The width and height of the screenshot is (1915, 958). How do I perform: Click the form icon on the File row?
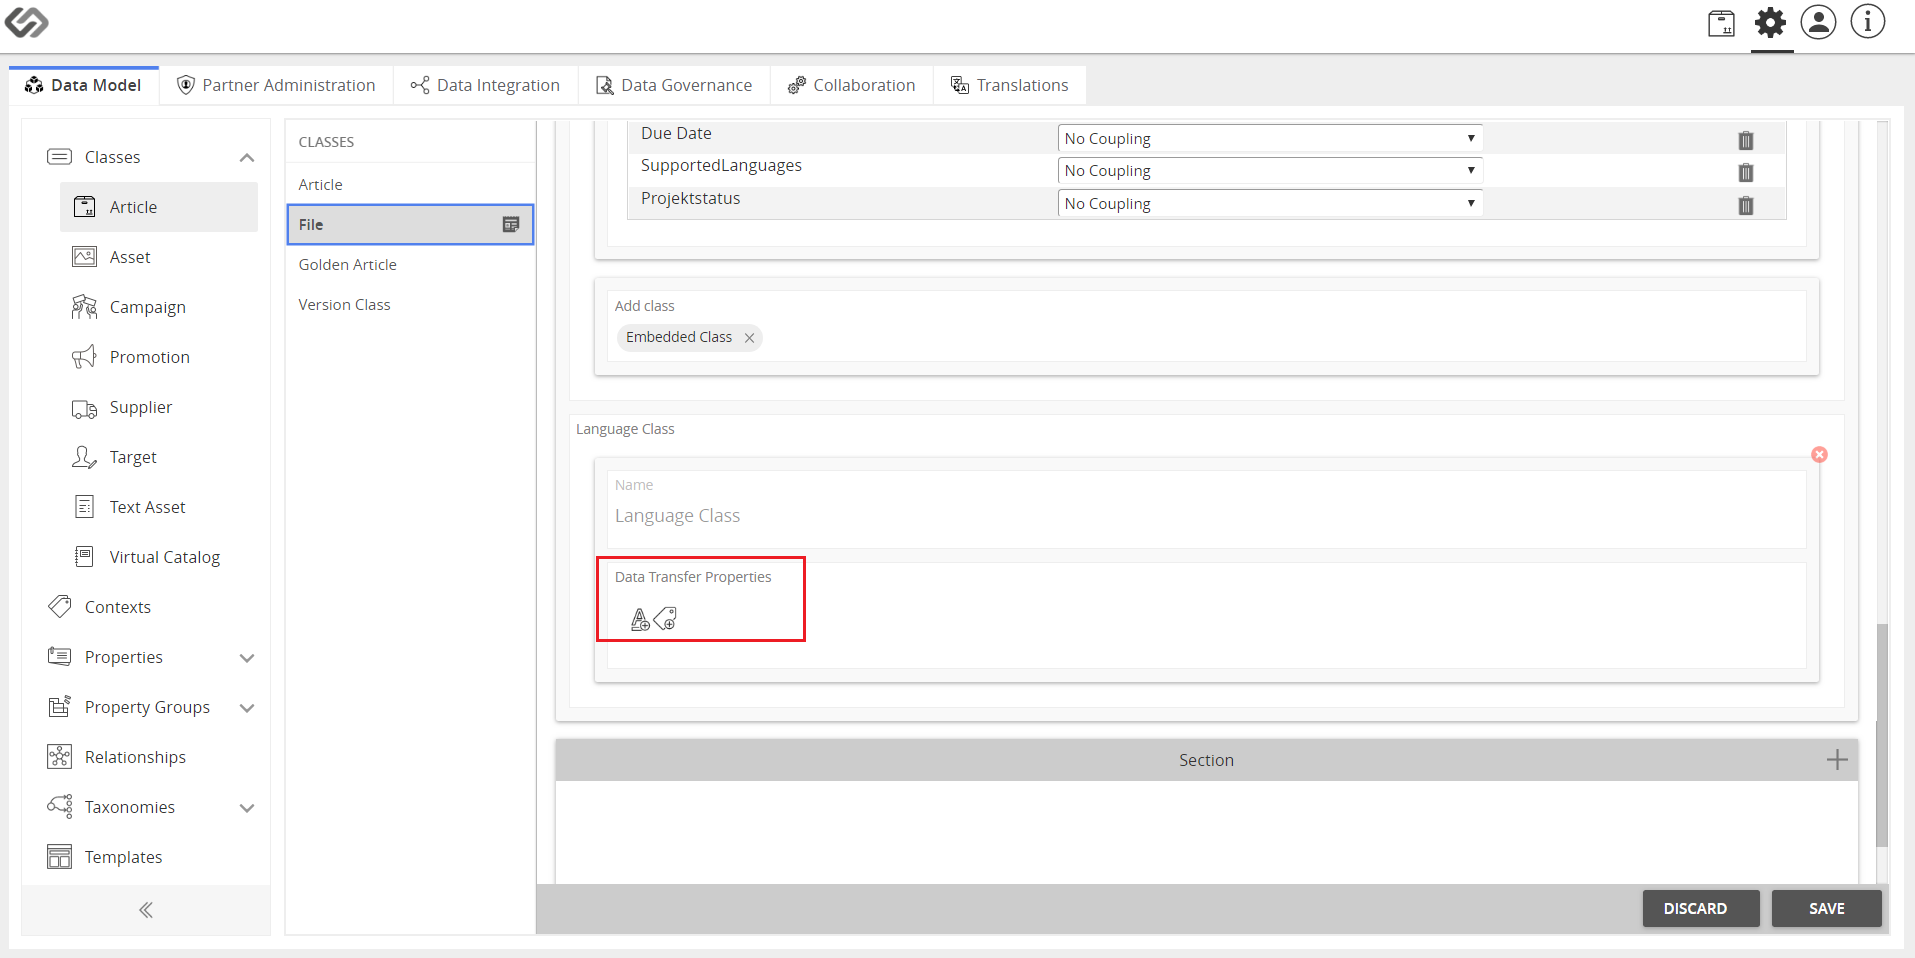(x=511, y=225)
